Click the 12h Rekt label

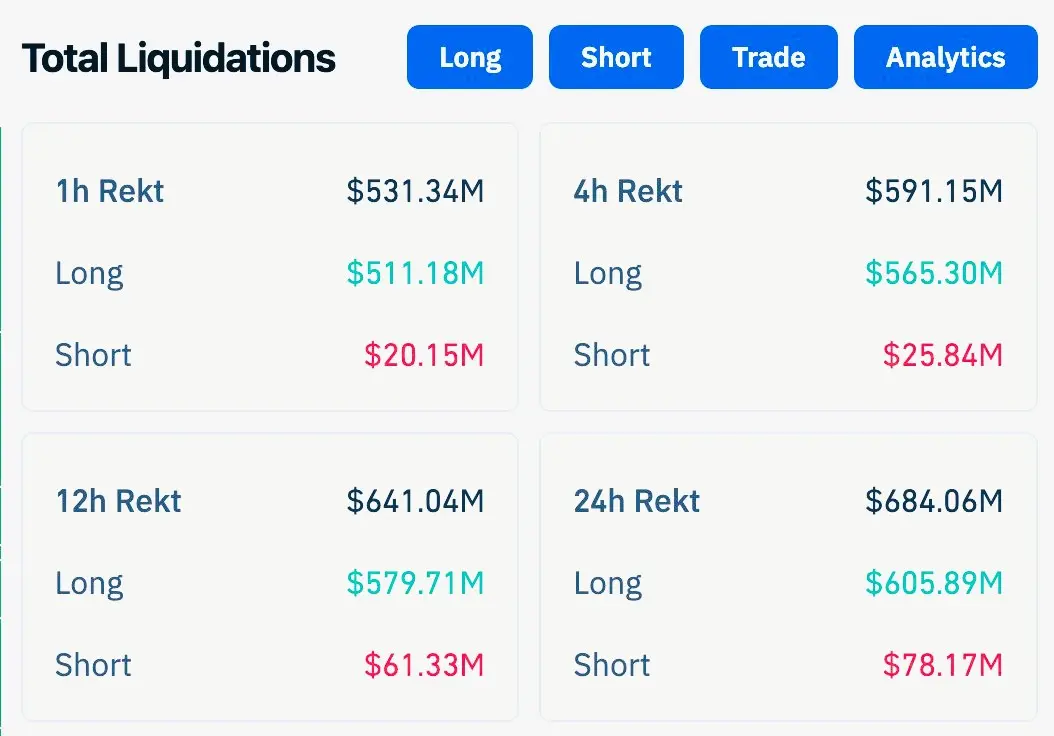119,501
